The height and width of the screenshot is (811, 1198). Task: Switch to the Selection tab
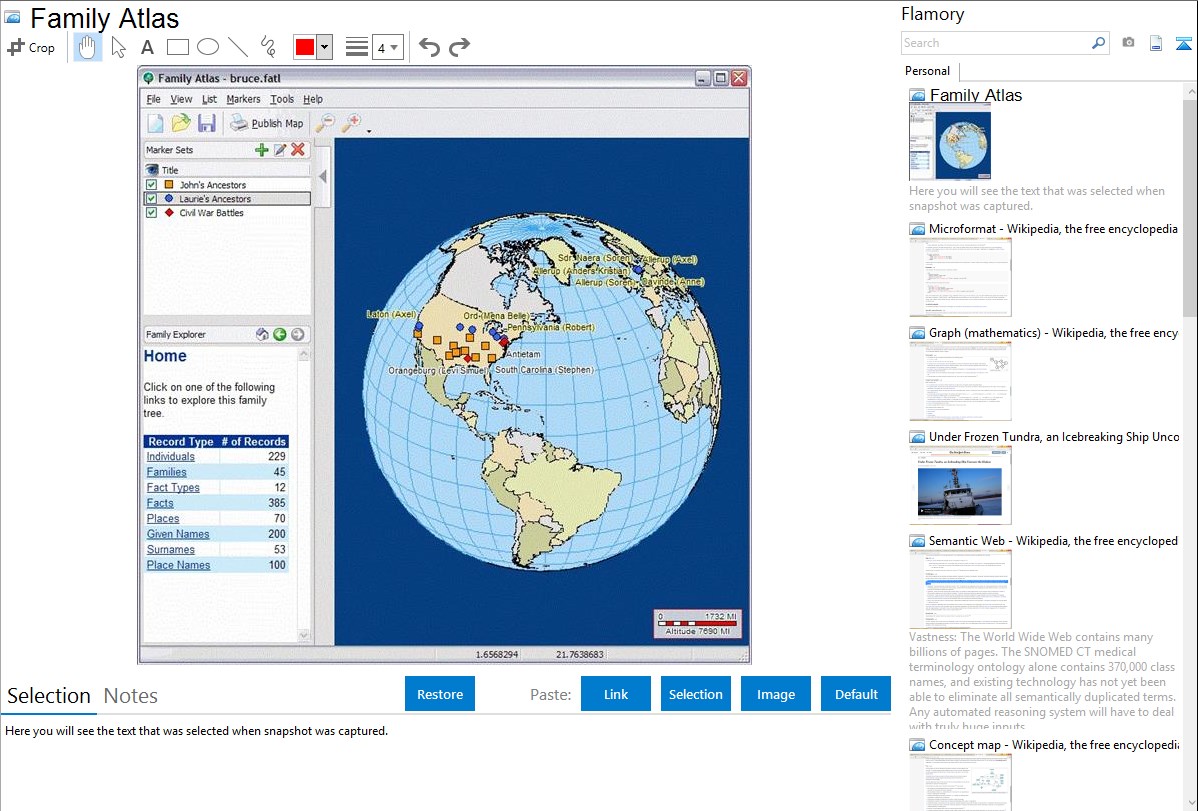49,696
